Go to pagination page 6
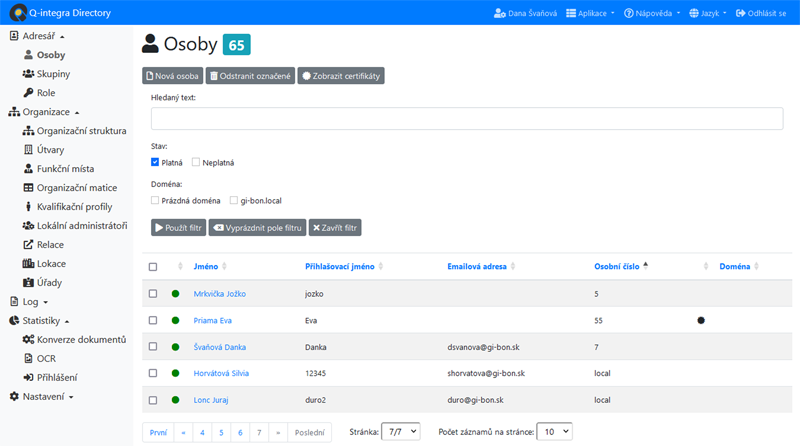 click(x=240, y=432)
